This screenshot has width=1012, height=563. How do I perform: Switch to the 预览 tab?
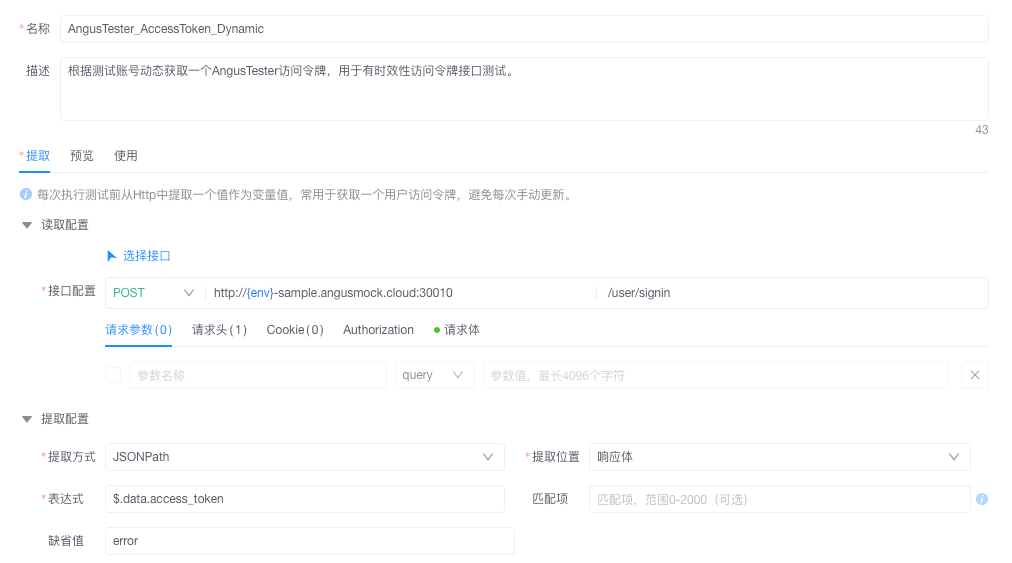(82, 156)
